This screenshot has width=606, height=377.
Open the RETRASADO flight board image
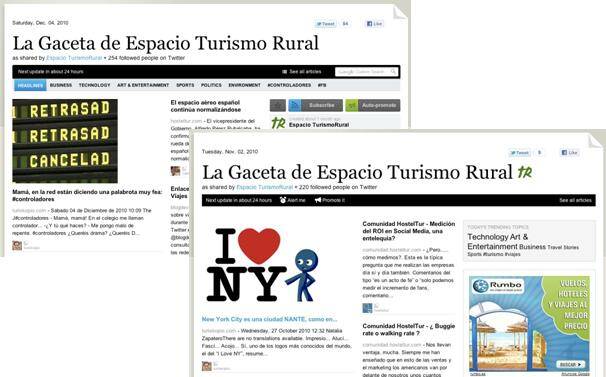[65, 141]
